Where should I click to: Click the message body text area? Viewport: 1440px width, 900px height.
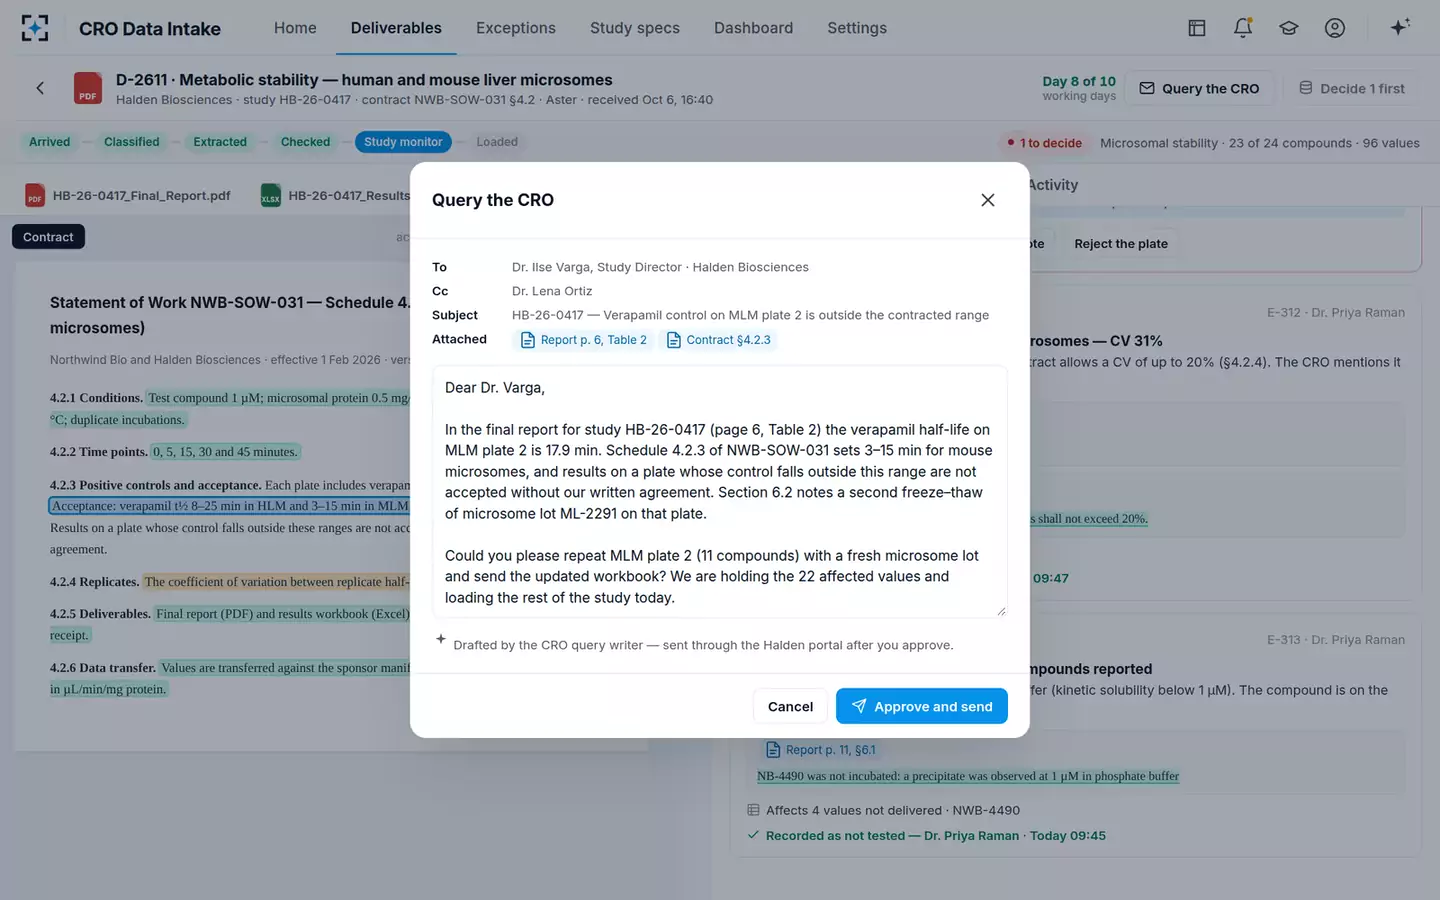click(x=720, y=491)
